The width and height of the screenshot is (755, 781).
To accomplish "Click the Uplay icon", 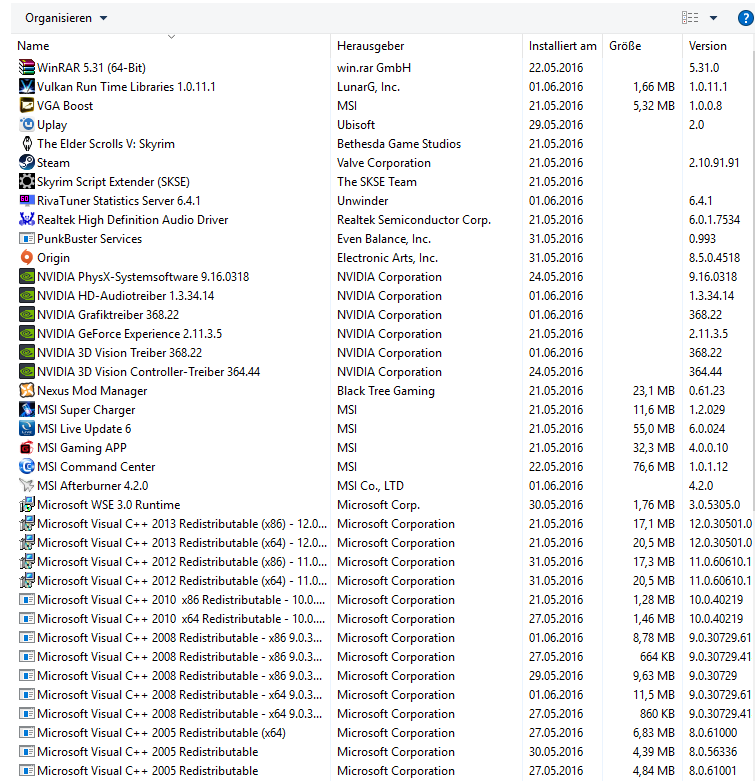I will [26, 124].
